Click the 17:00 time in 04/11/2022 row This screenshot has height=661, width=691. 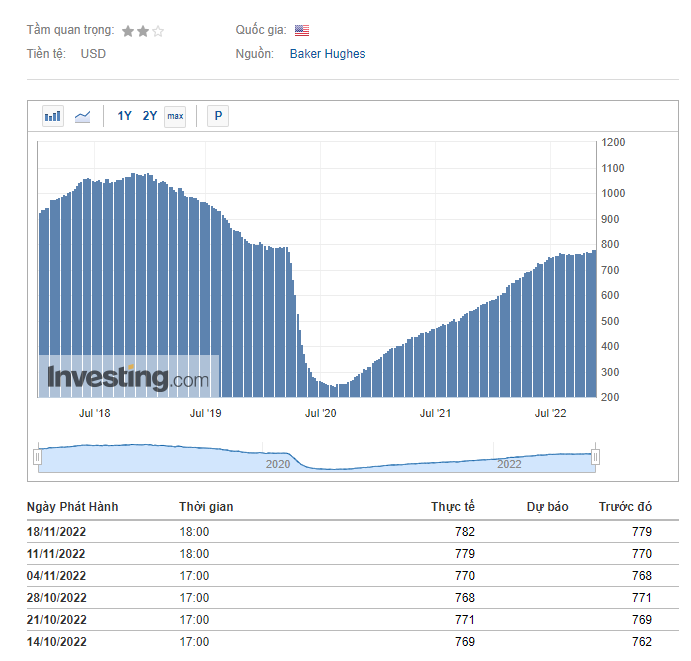coord(194,576)
